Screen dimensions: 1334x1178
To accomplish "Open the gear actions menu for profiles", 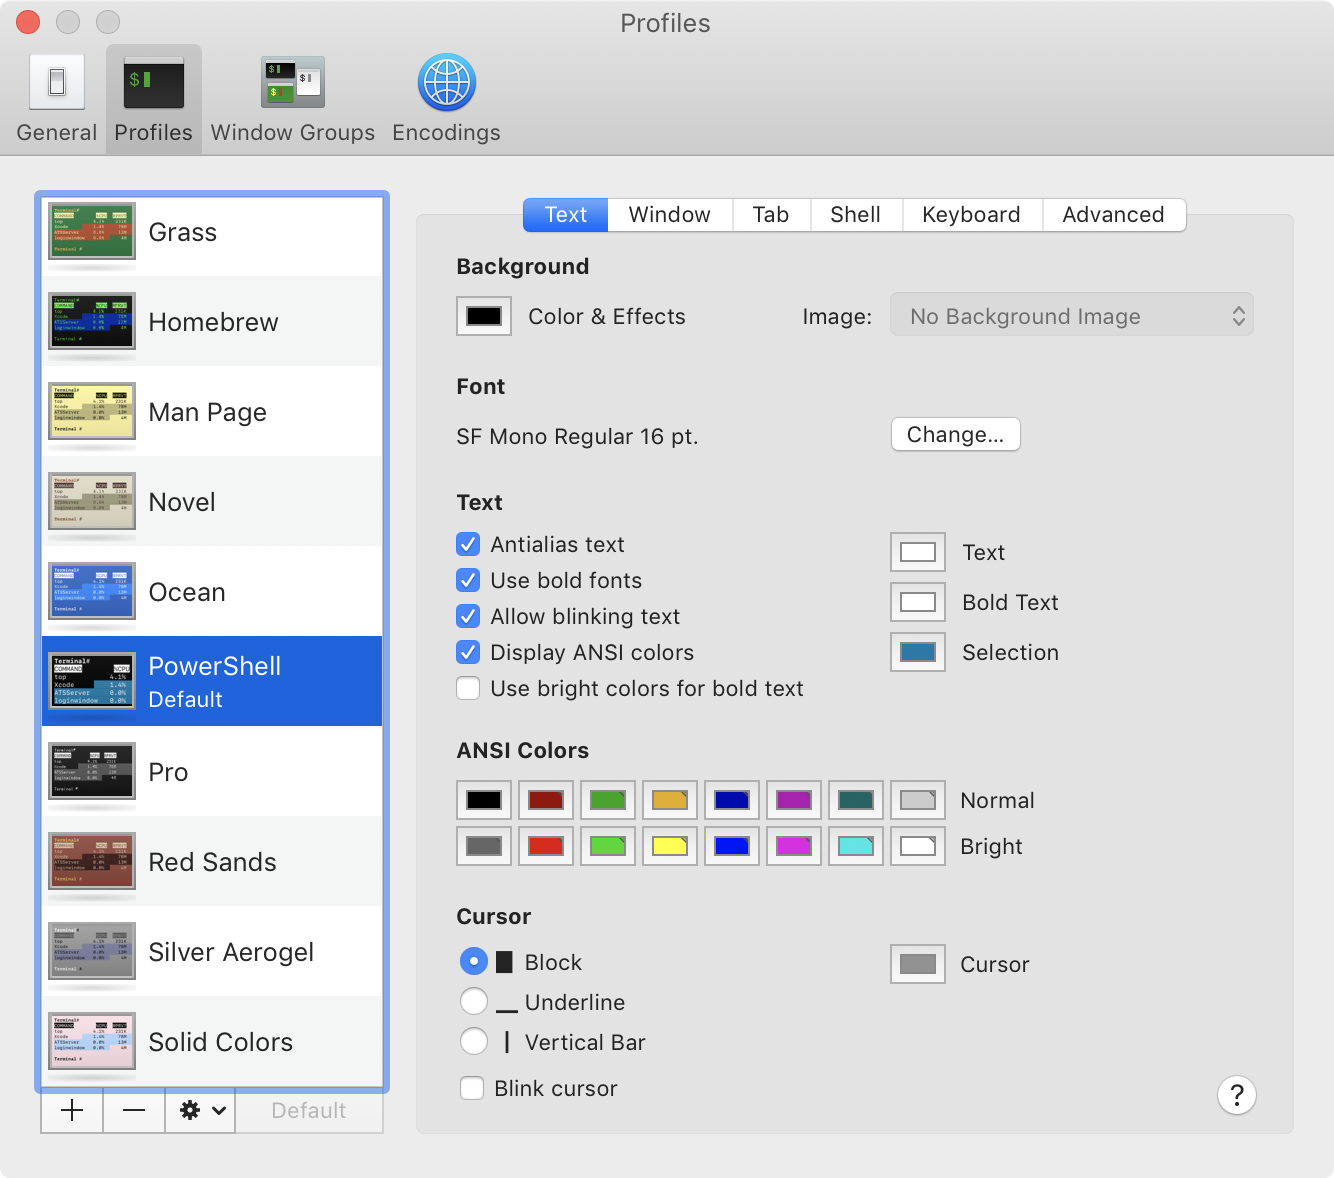I will (x=201, y=1111).
